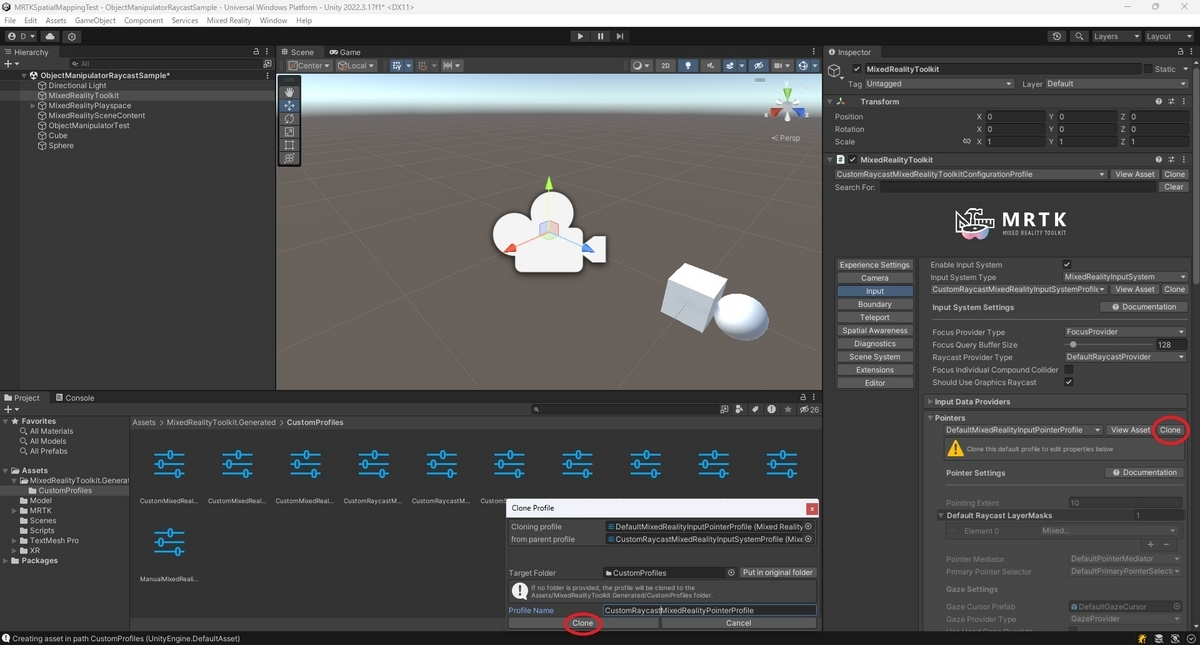
Task: Open Transform component more options menu
Action: tap(1183, 101)
